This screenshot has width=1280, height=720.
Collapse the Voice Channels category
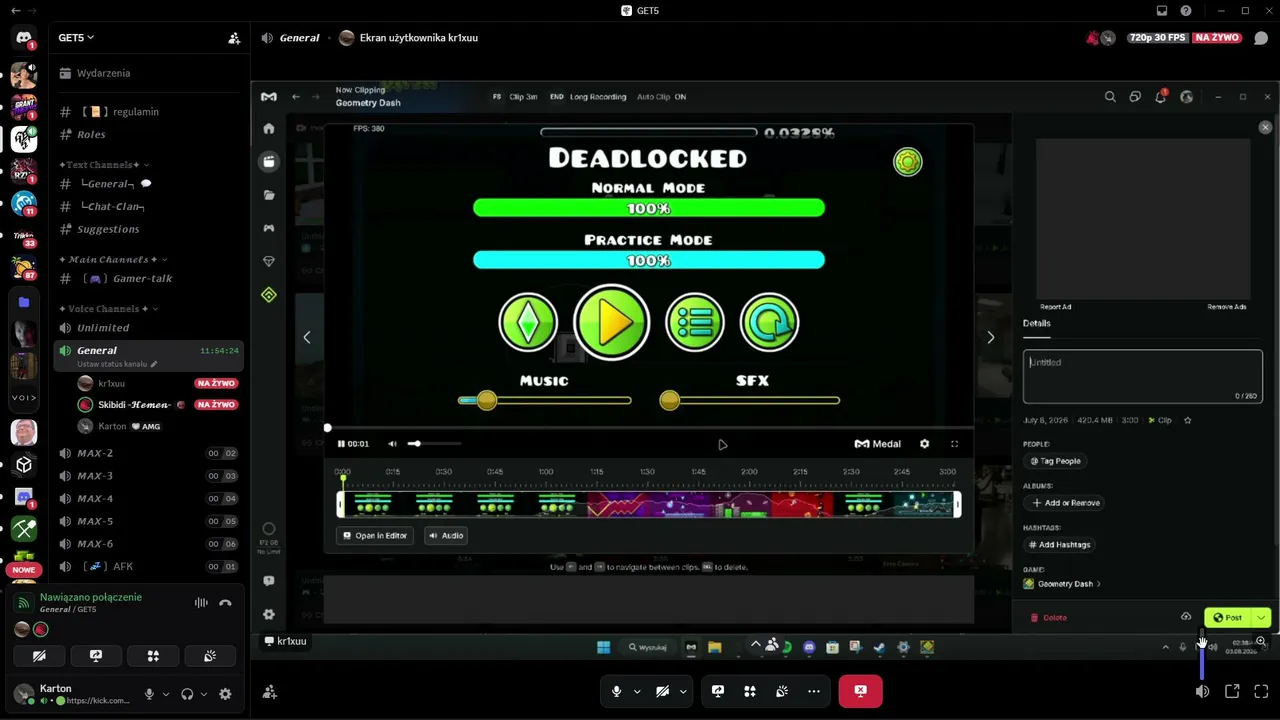(109, 309)
